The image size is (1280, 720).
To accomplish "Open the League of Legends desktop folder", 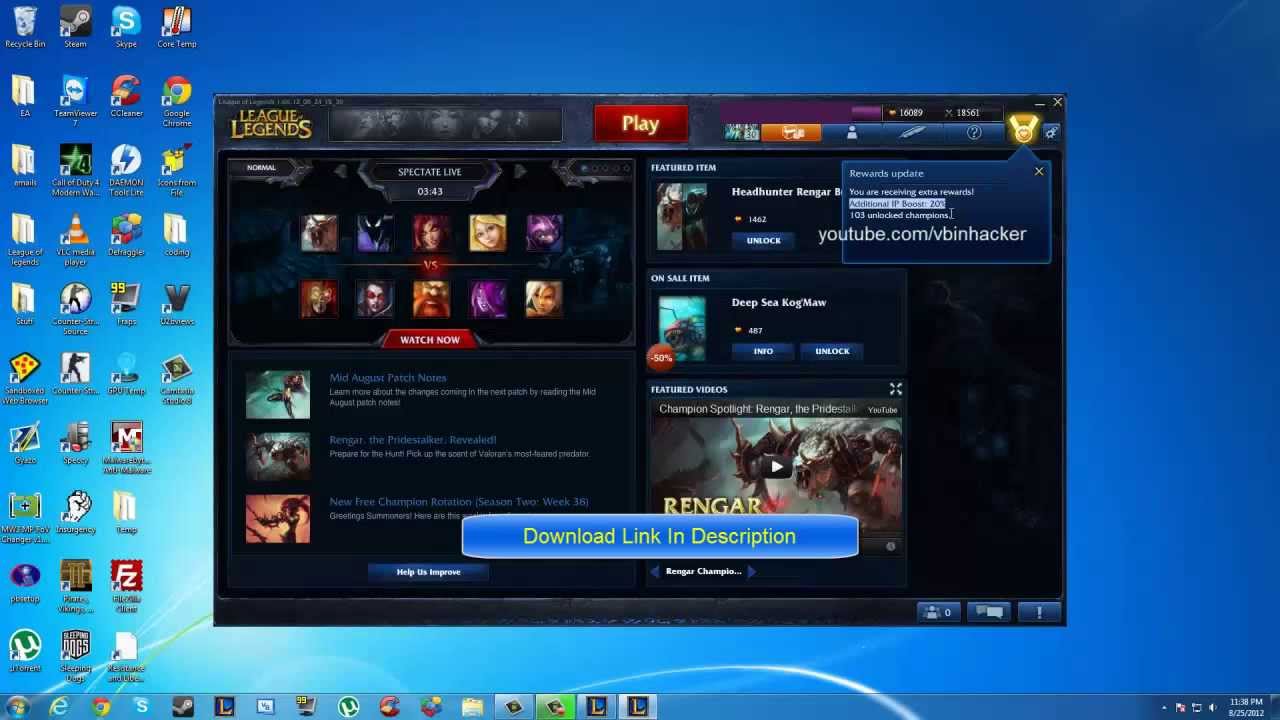I will pos(25,239).
